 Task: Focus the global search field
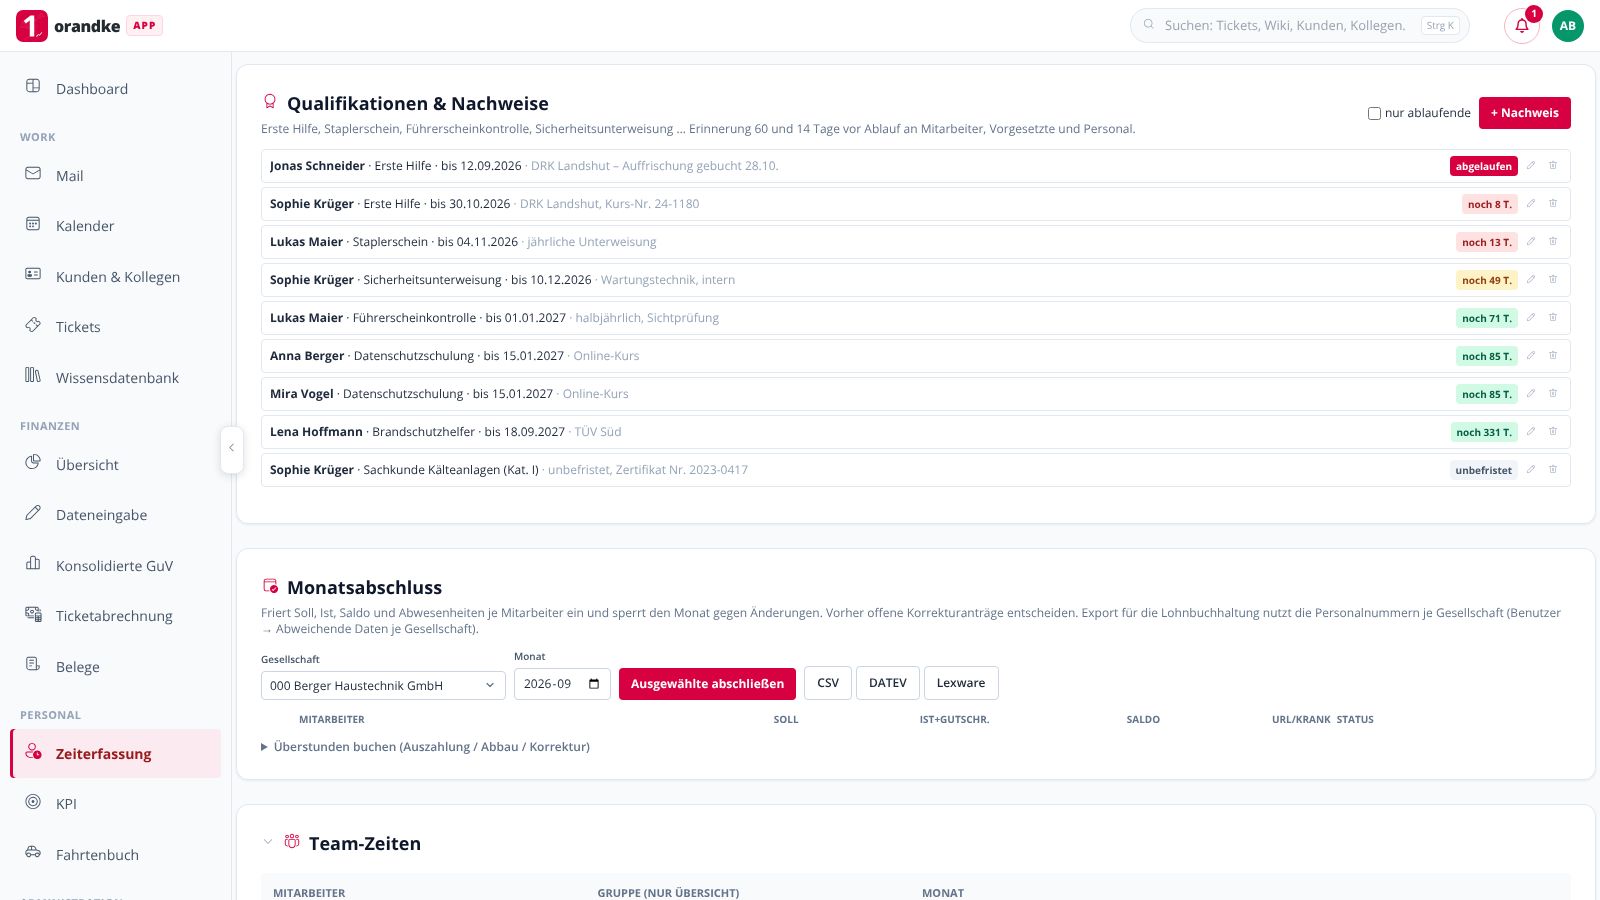point(1299,26)
